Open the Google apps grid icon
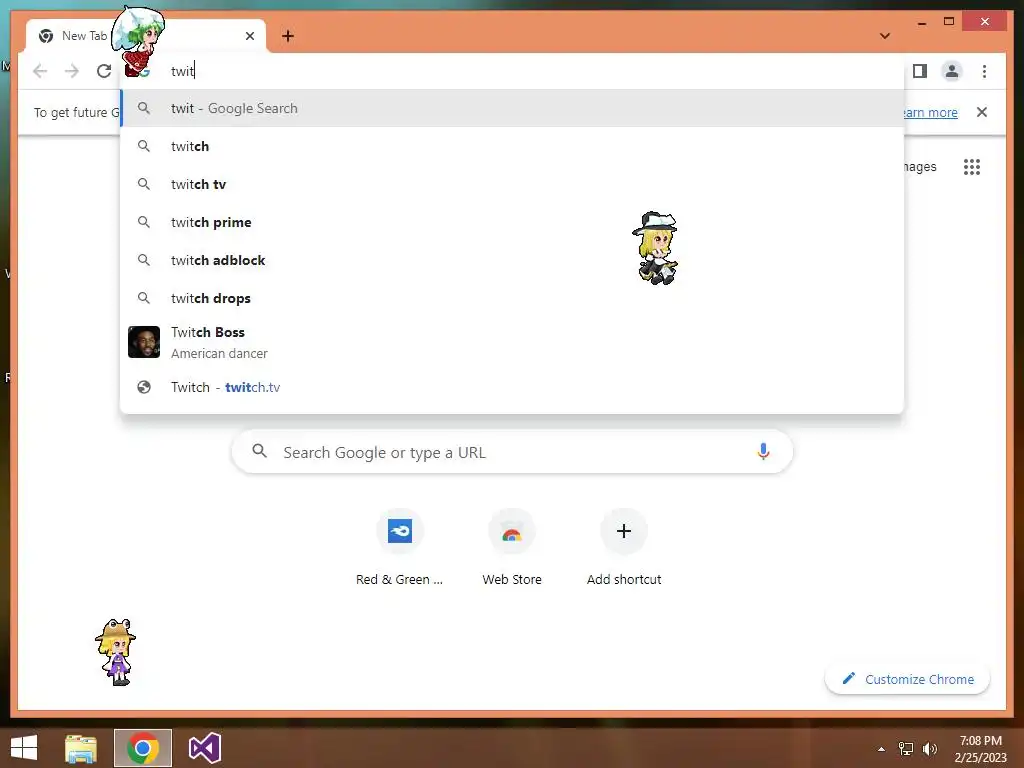 coord(972,167)
